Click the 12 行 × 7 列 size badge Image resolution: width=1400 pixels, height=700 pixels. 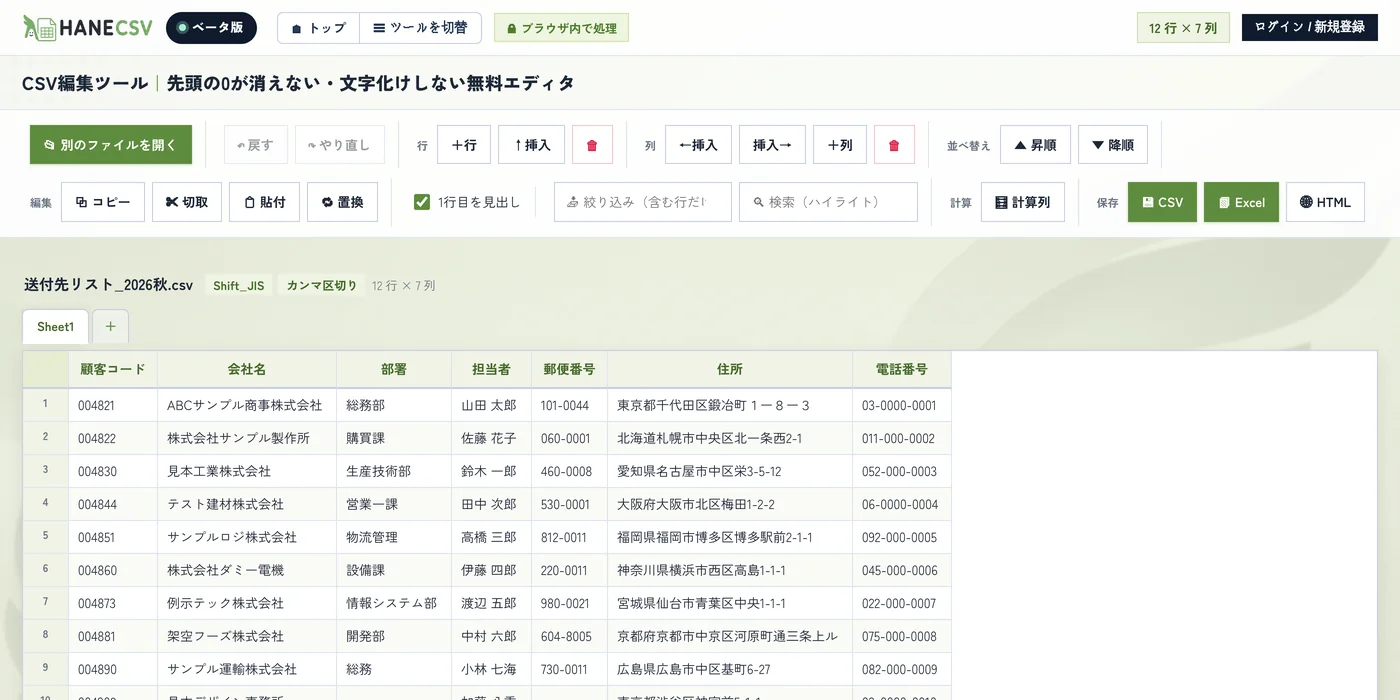[x=1183, y=28]
